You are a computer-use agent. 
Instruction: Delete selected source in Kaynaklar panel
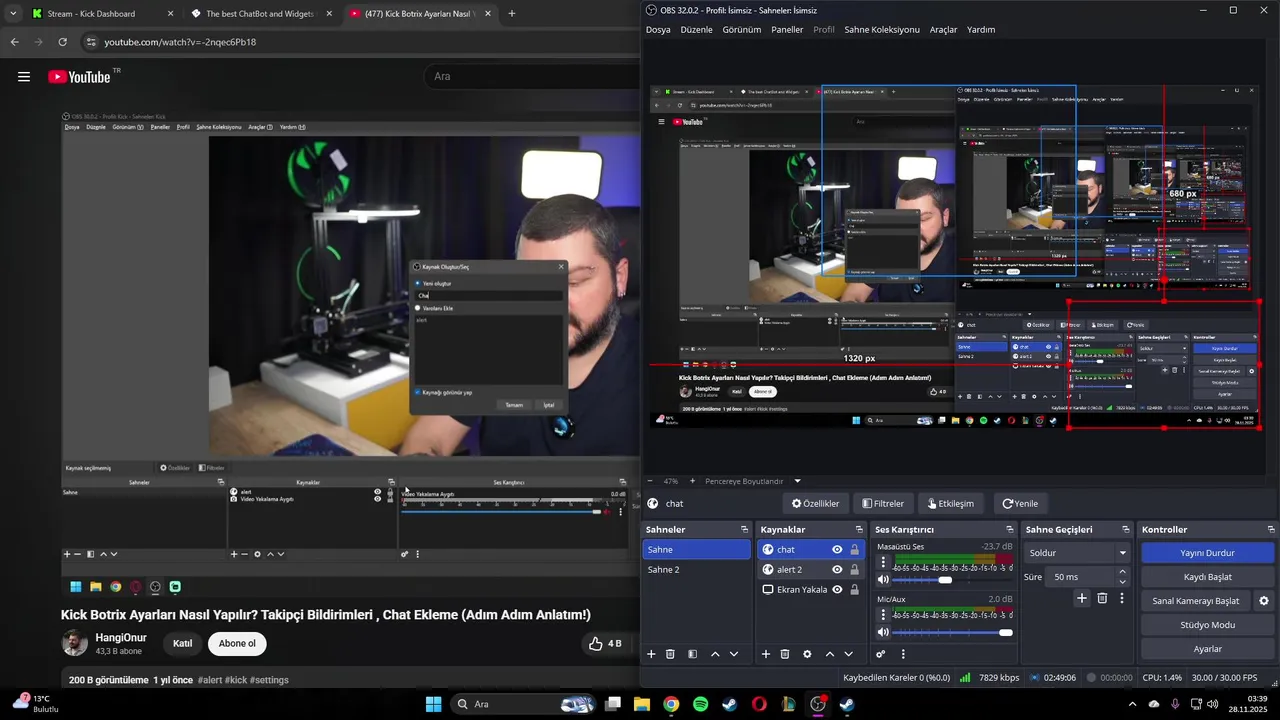785,654
